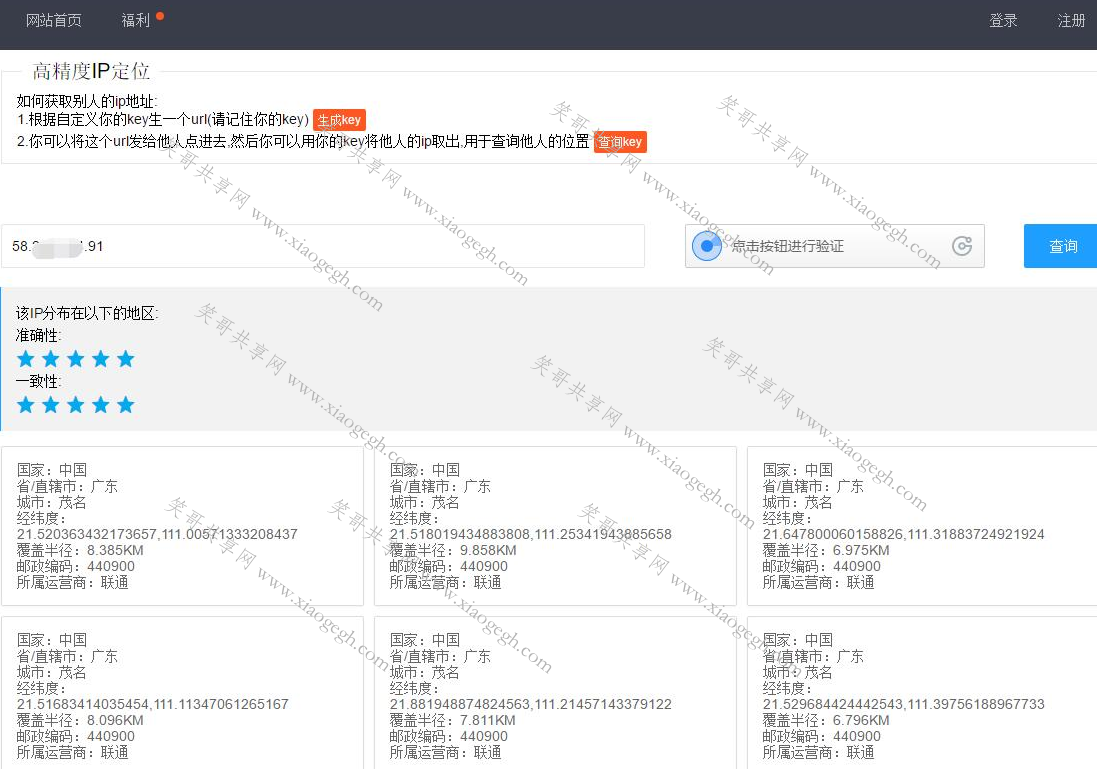
Task: Select the 覆盖半径：6.796KM text
Action: (x=826, y=720)
